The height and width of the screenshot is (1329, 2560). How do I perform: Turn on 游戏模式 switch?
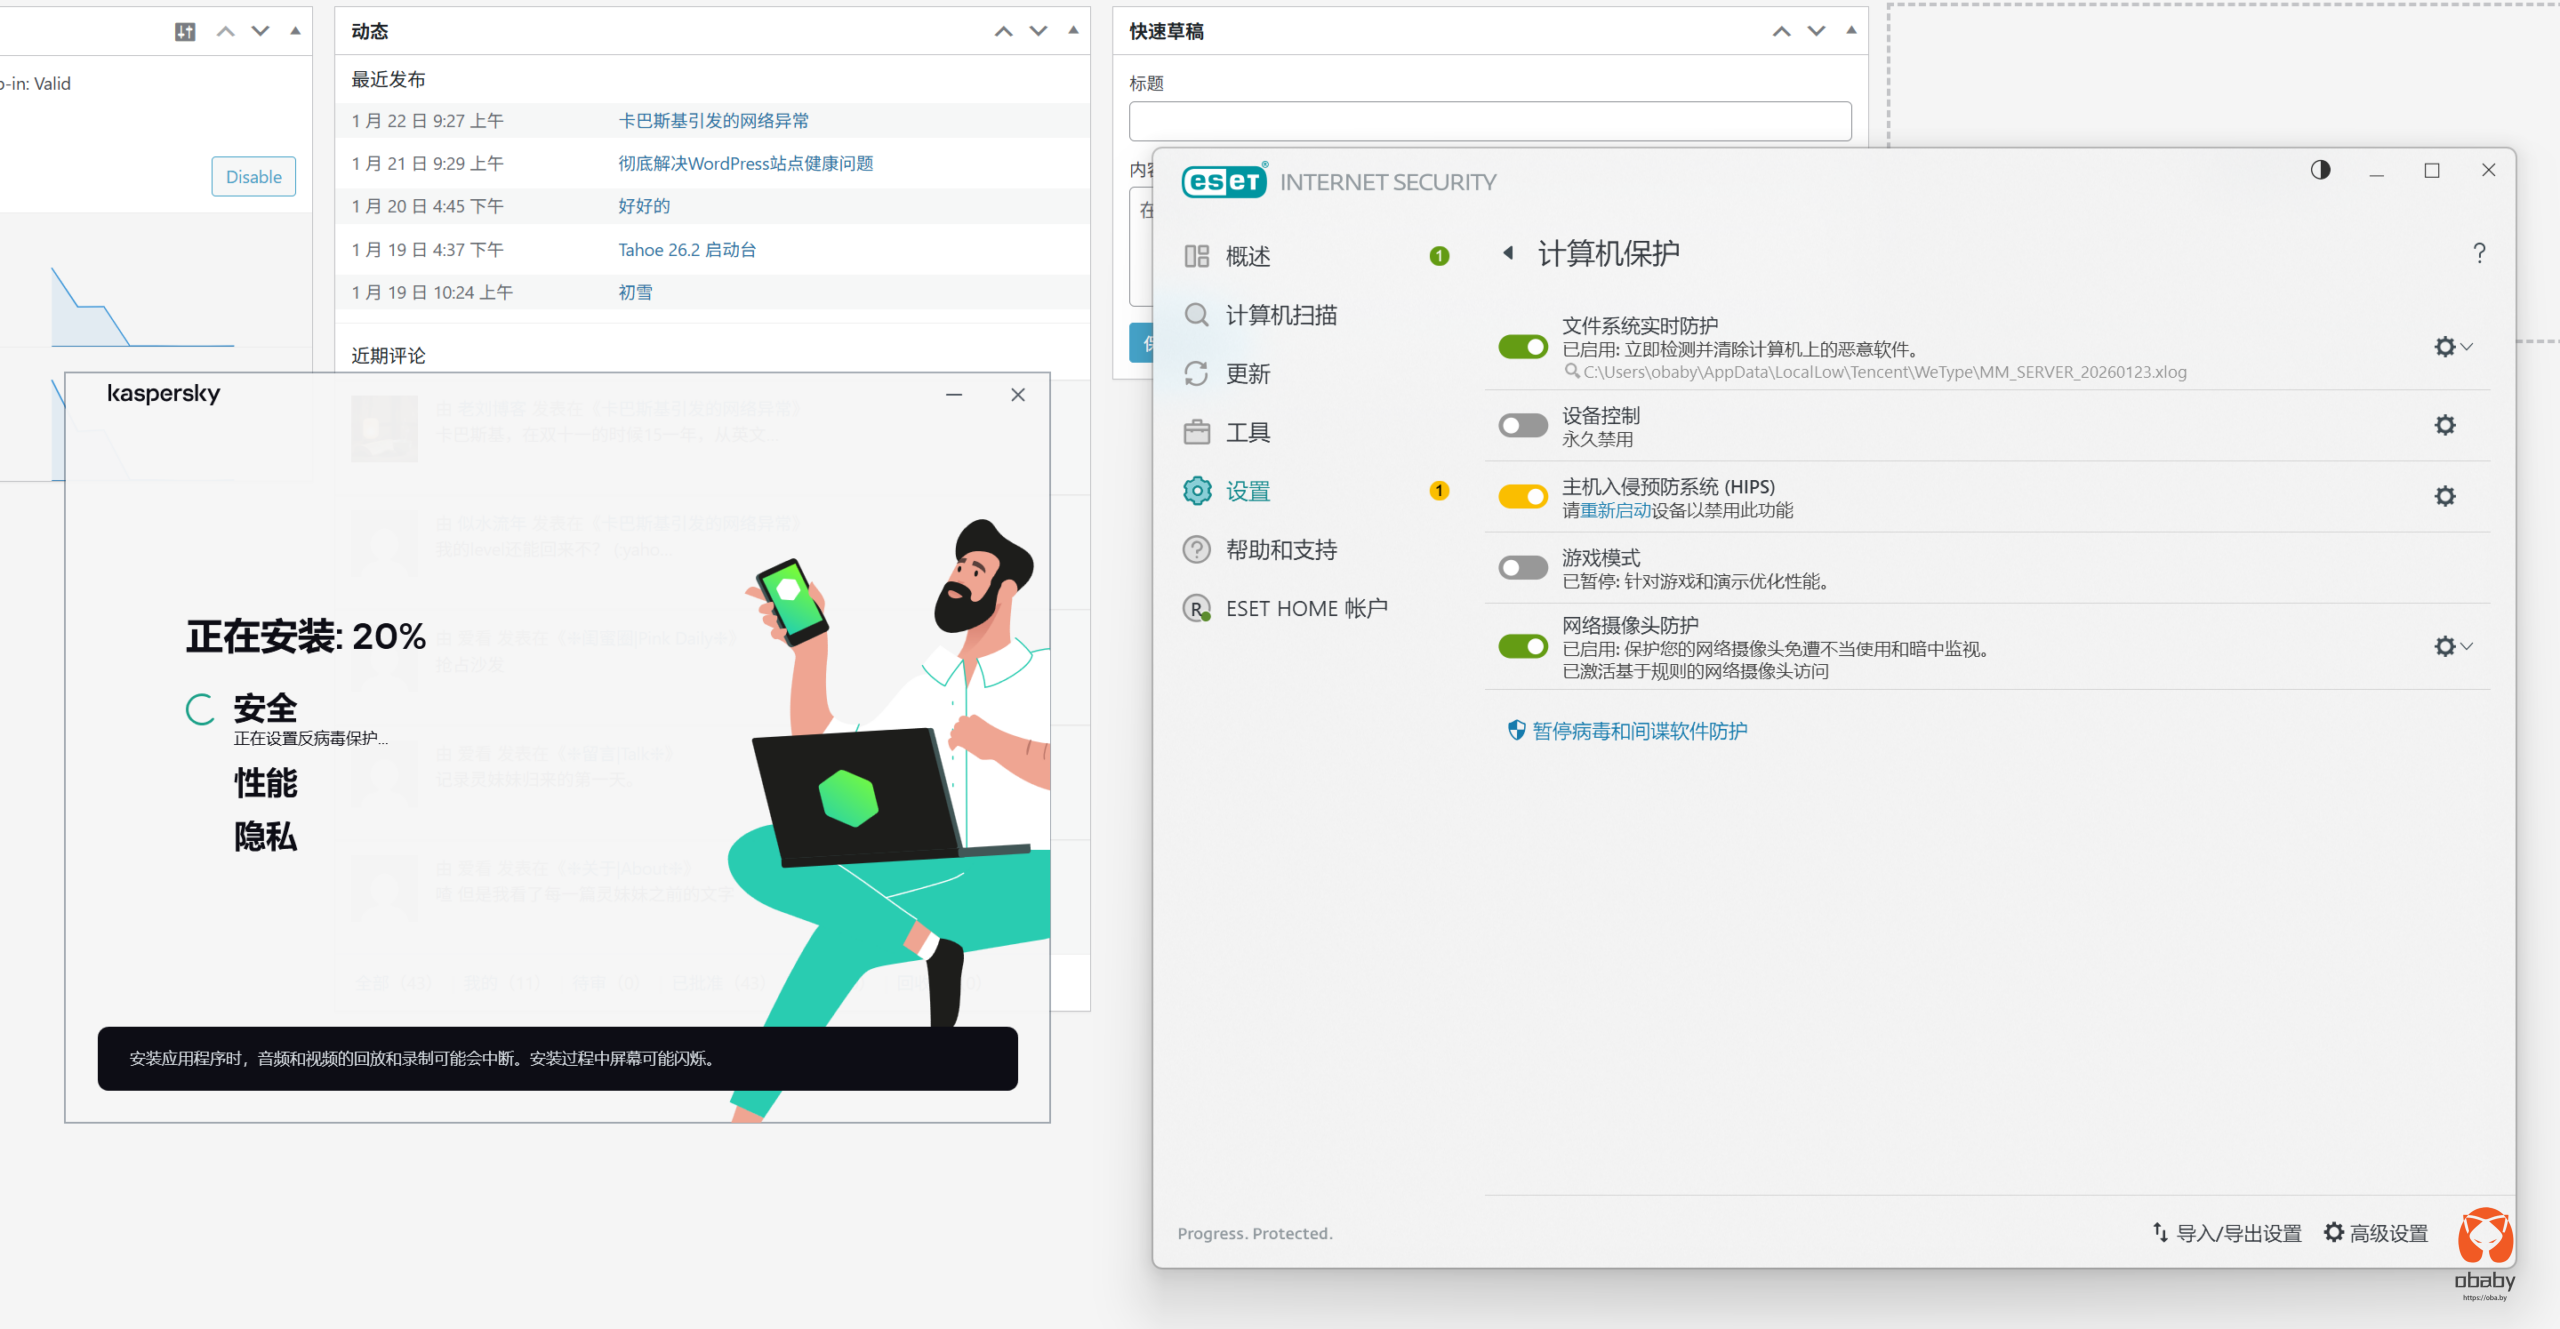1522,567
